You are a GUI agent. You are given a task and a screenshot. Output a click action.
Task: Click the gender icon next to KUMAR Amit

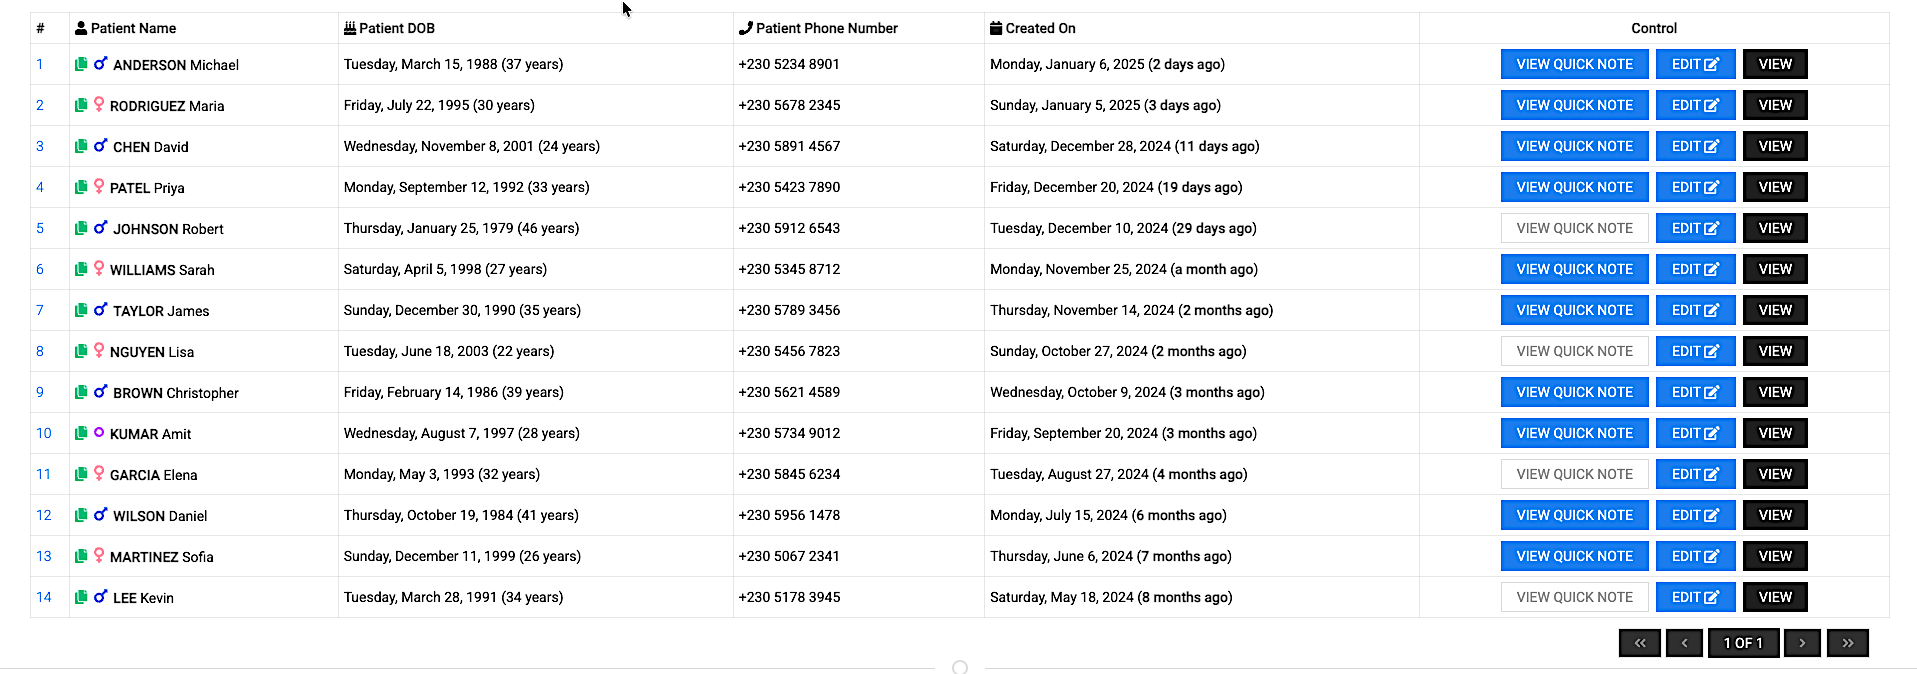click(x=100, y=433)
